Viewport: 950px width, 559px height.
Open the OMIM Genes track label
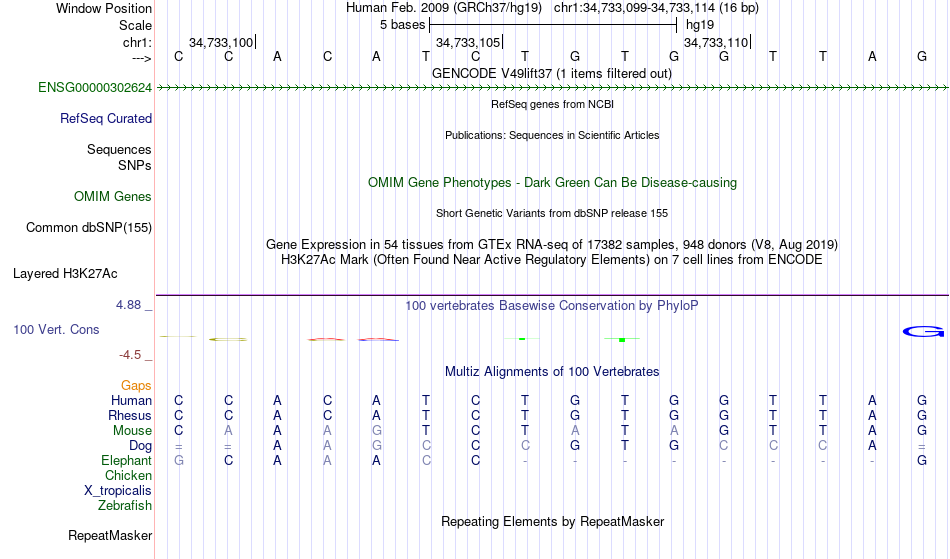(x=113, y=197)
